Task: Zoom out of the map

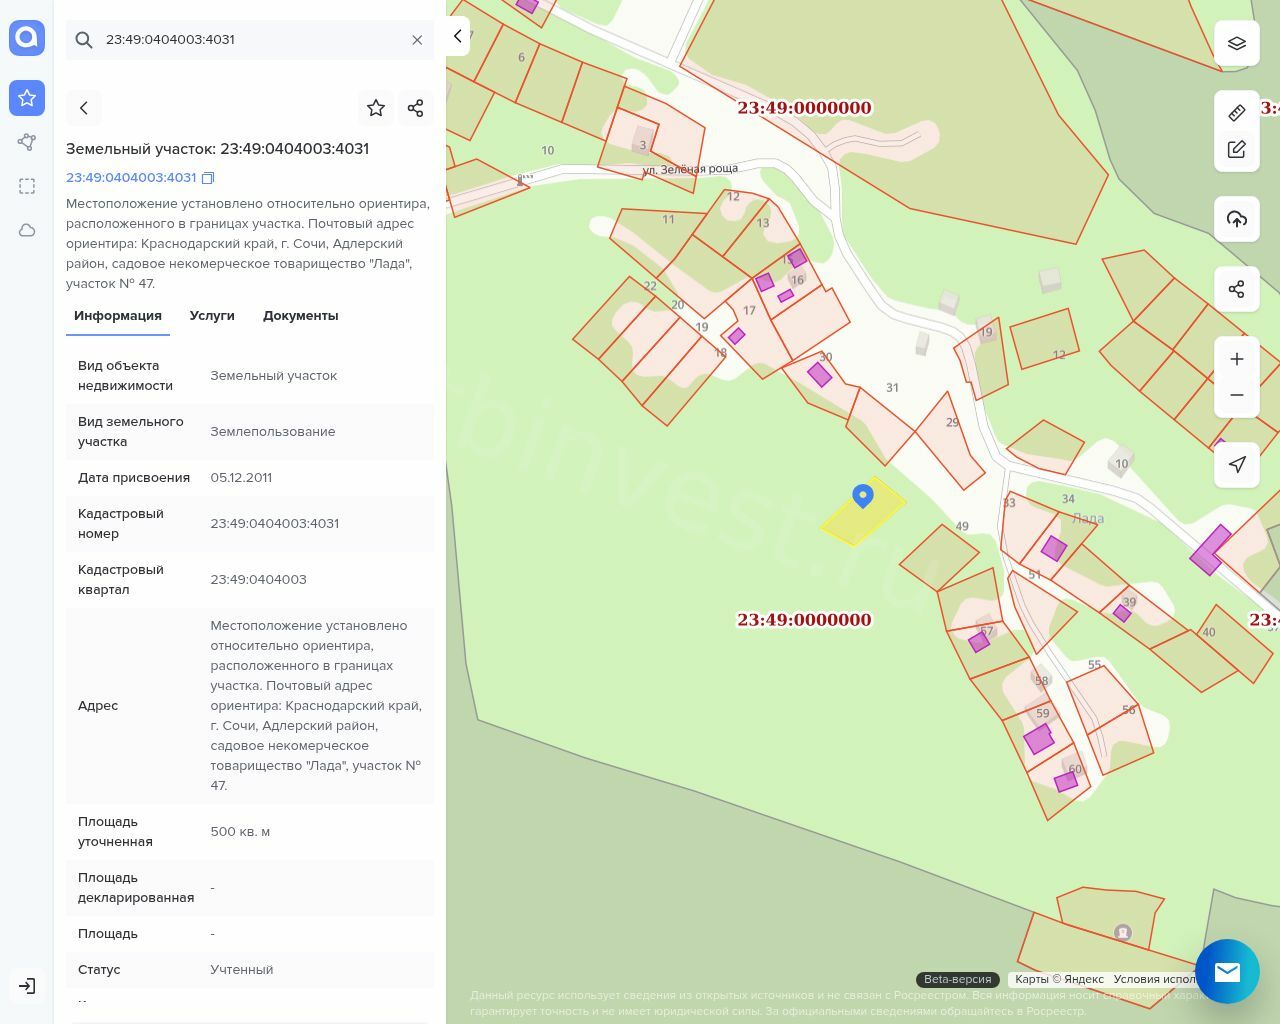Action: pos(1237,395)
